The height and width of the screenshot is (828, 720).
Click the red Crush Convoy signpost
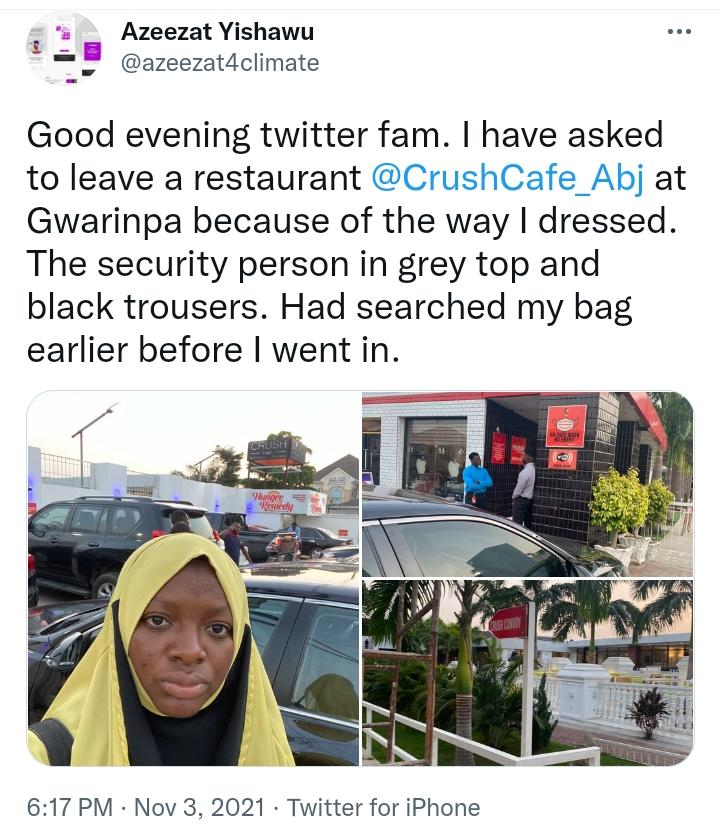[508, 624]
